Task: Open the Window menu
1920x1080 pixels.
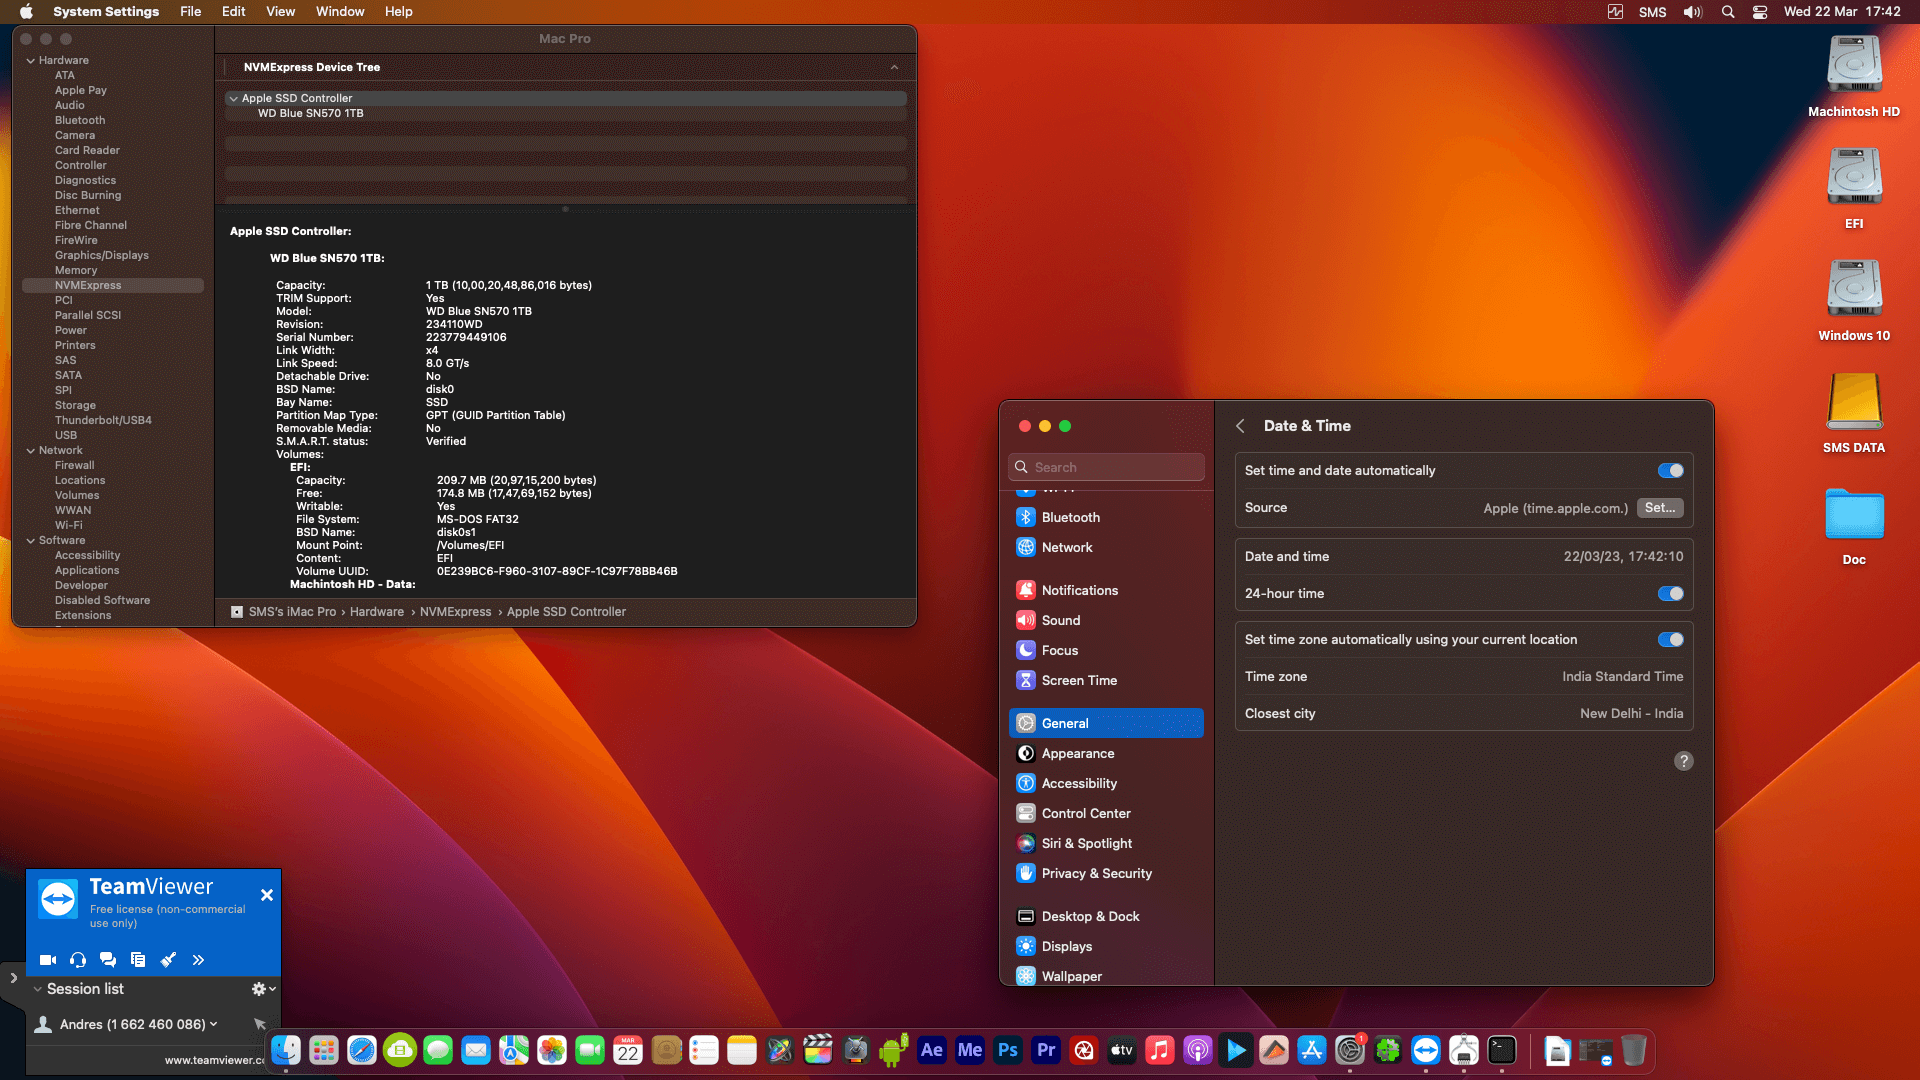Action: tap(340, 12)
